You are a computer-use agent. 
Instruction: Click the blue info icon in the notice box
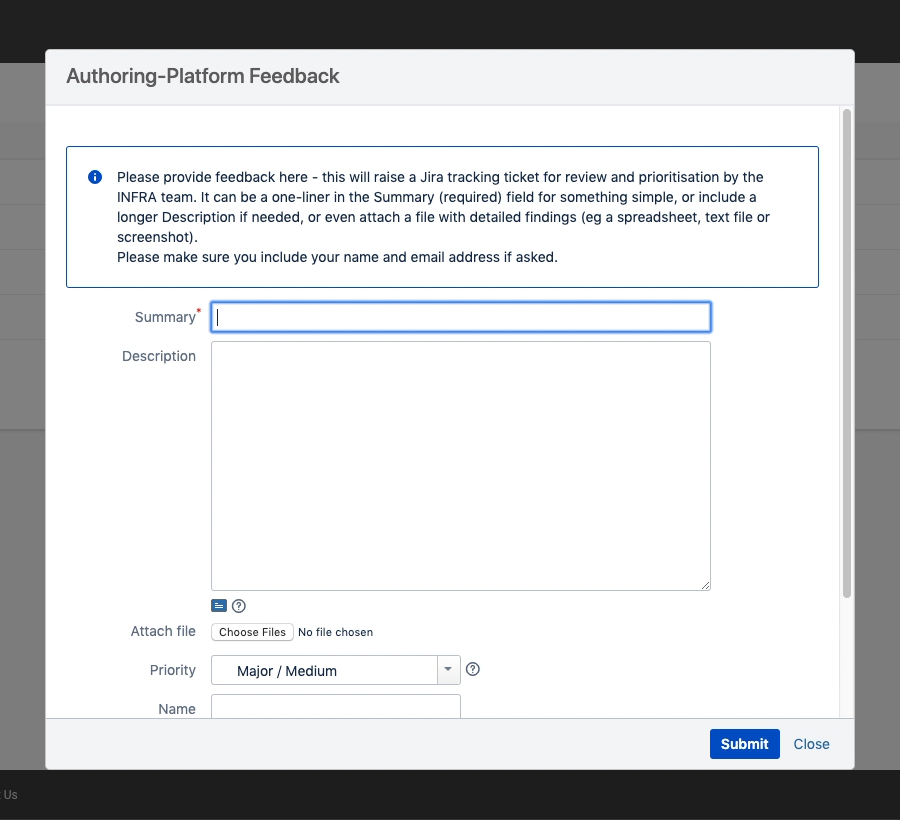point(95,177)
